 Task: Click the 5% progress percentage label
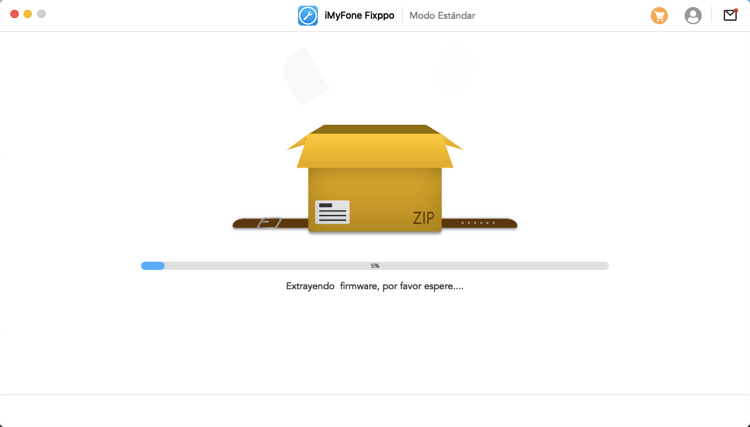point(375,266)
